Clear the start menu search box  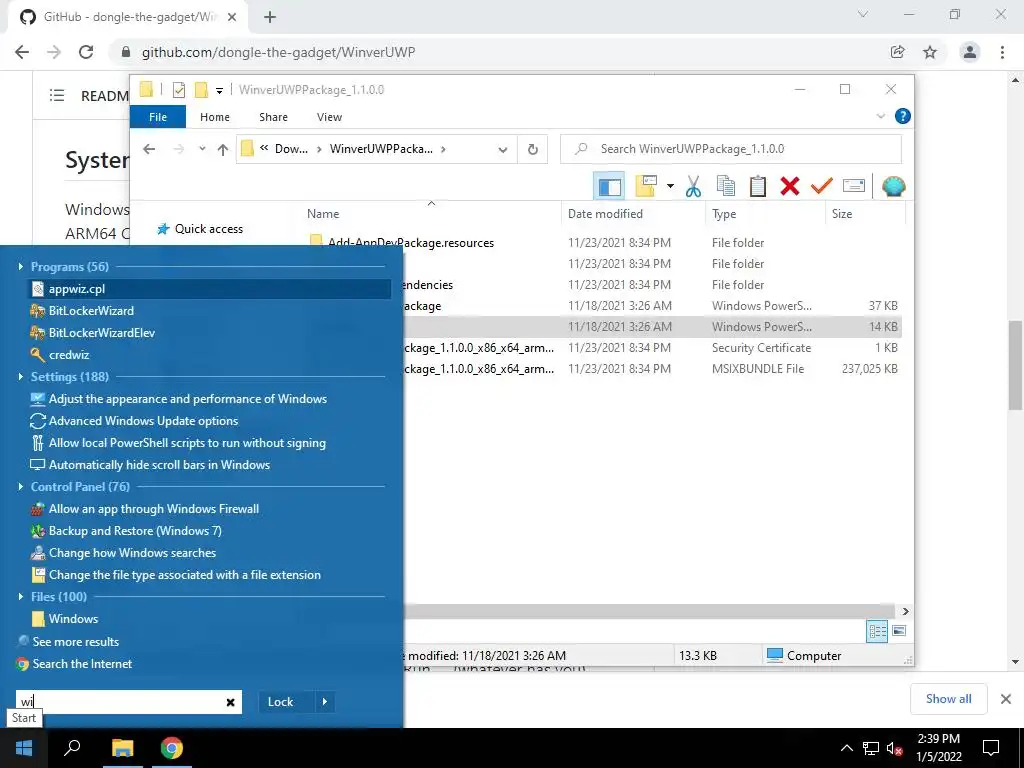(x=231, y=702)
